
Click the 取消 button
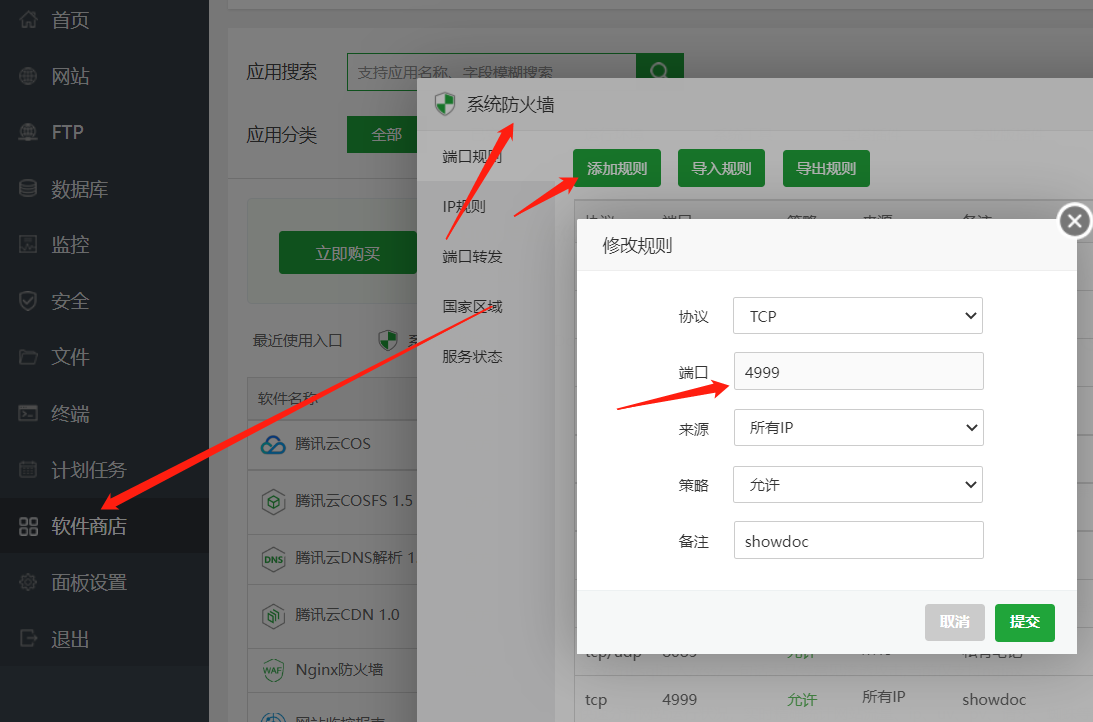[x=954, y=622]
